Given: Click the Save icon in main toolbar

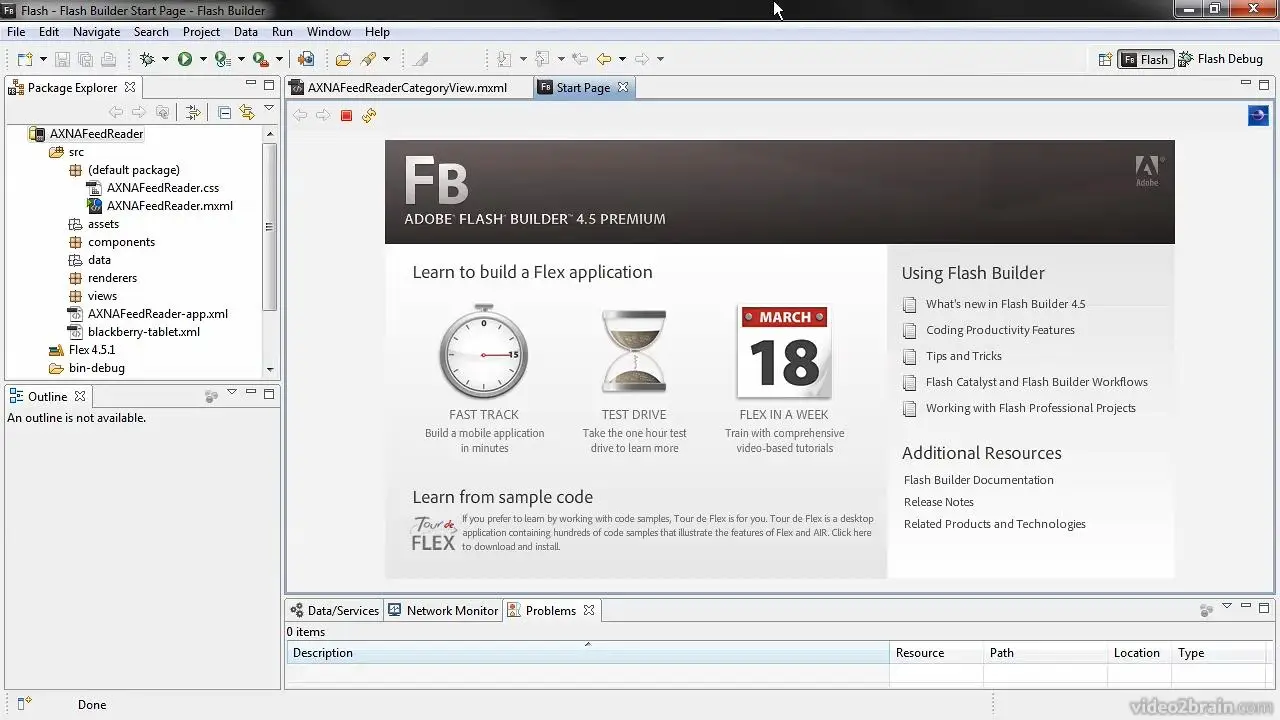Looking at the screenshot, I should (62, 59).
